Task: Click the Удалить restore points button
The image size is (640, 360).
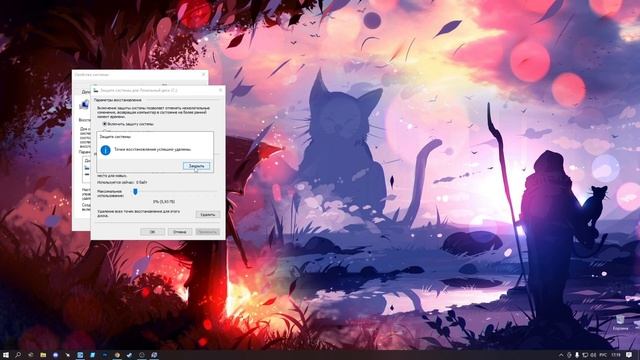Action: (208, 214)
